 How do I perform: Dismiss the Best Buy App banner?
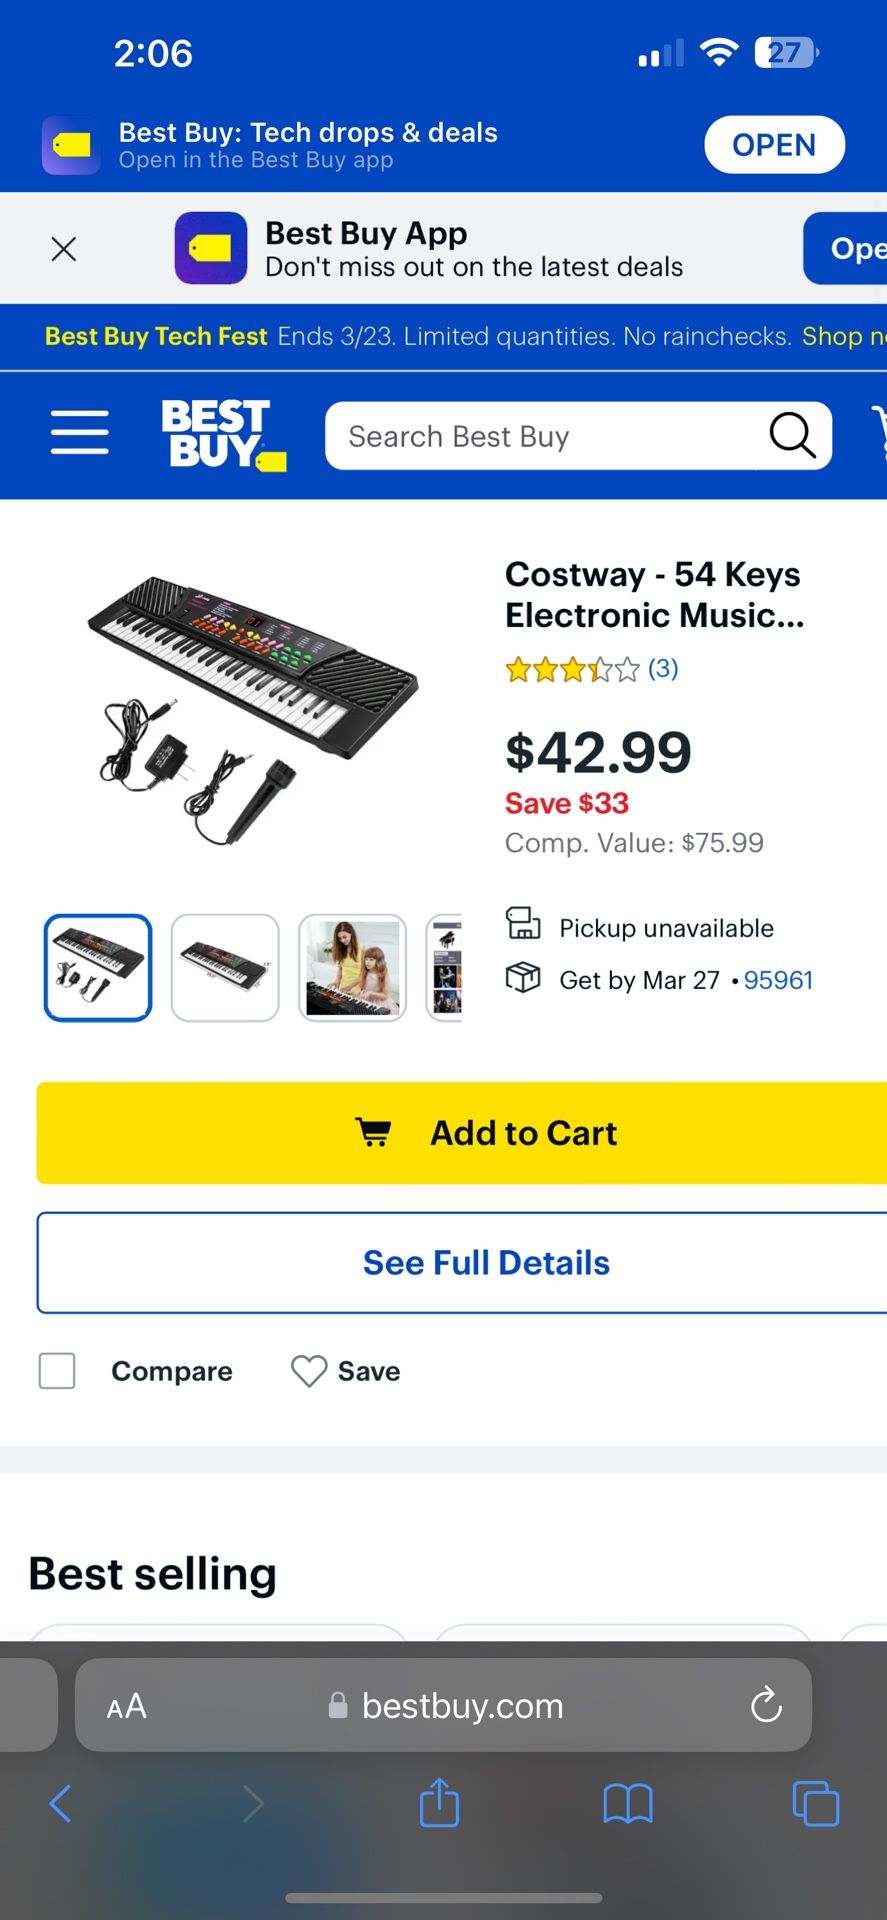pyautogui.click(x=64, y=249)
